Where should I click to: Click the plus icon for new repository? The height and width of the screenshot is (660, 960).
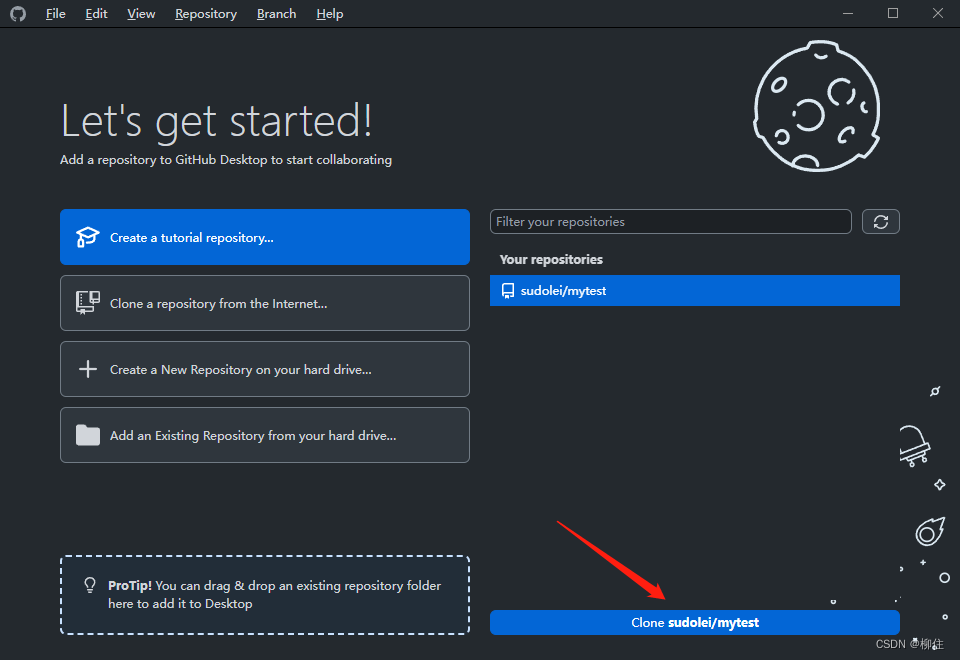[x=88, y=369]
